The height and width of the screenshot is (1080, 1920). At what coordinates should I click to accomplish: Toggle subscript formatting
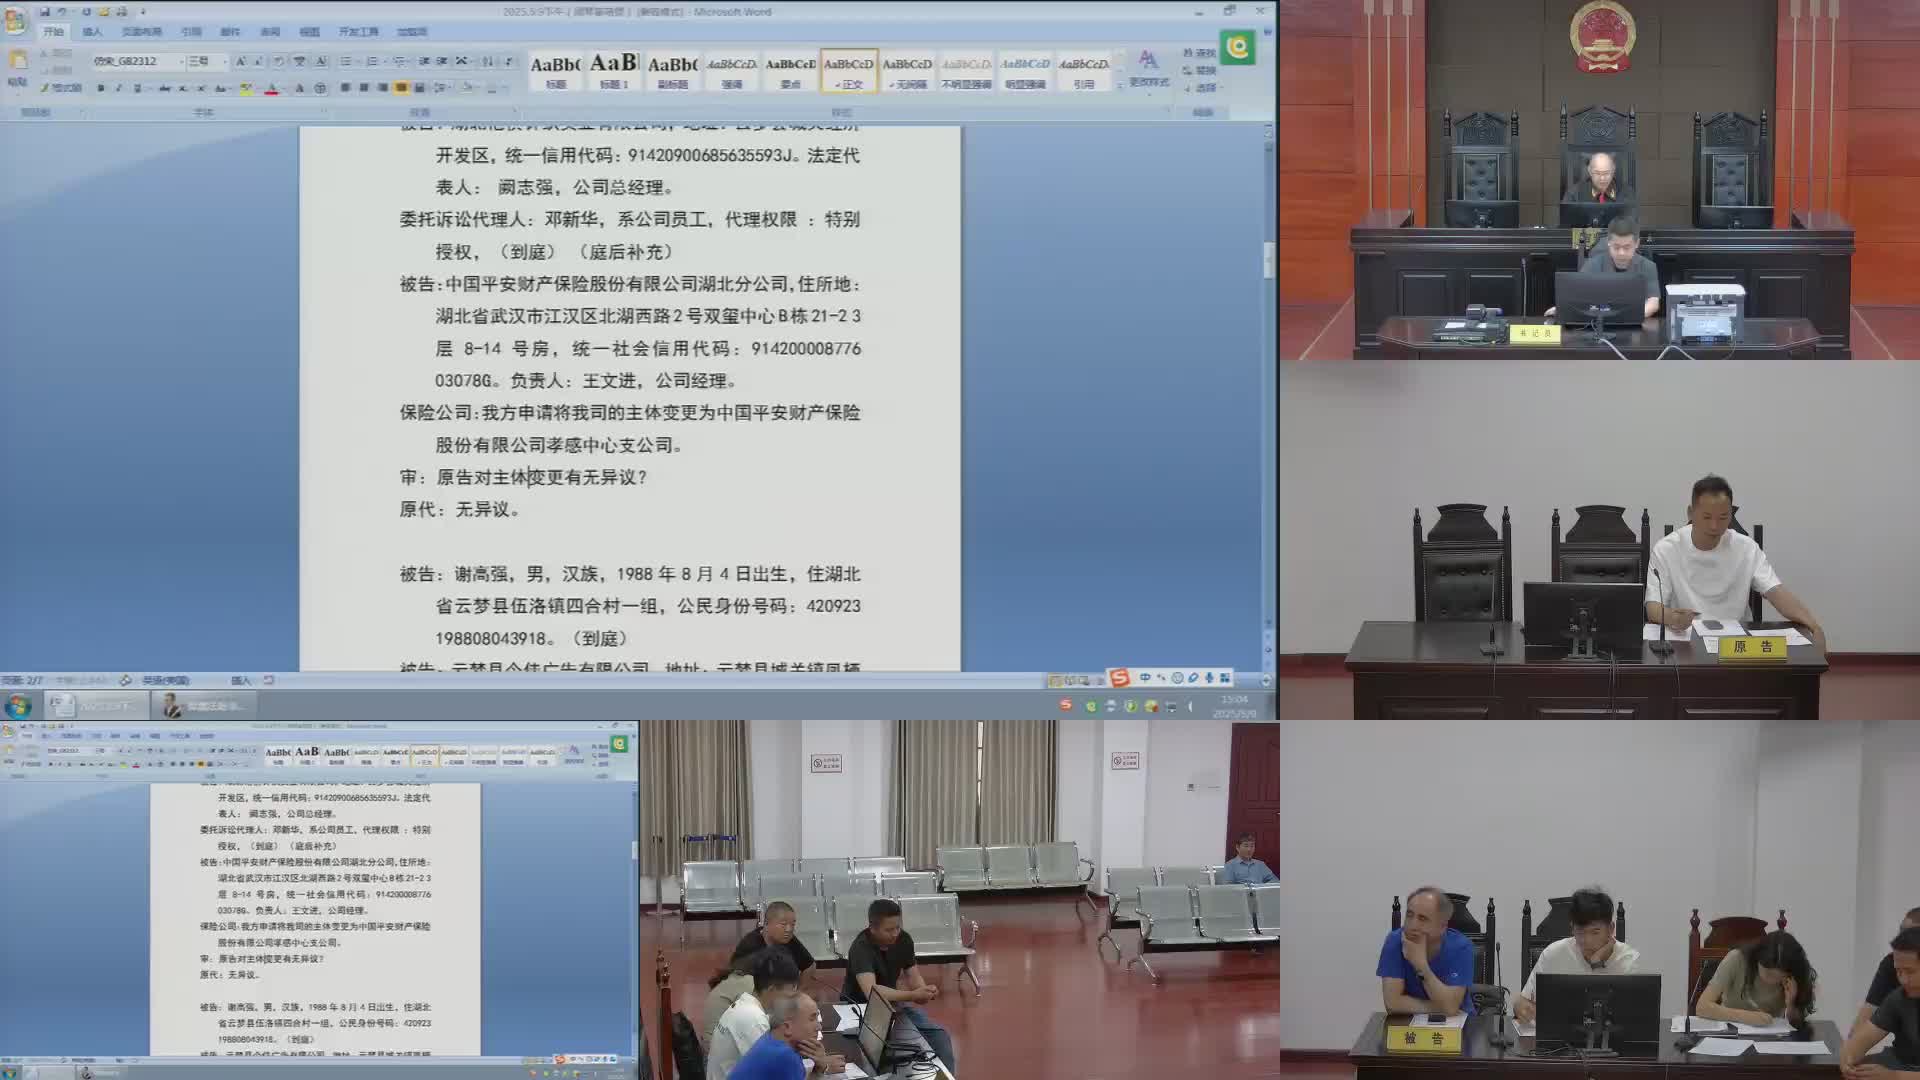click(x=182, y=88)
